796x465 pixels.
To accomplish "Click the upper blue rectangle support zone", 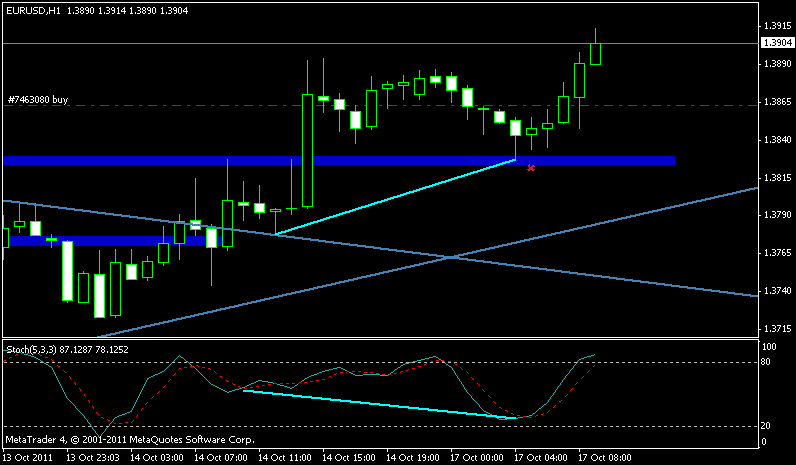I will click(339, 160).
